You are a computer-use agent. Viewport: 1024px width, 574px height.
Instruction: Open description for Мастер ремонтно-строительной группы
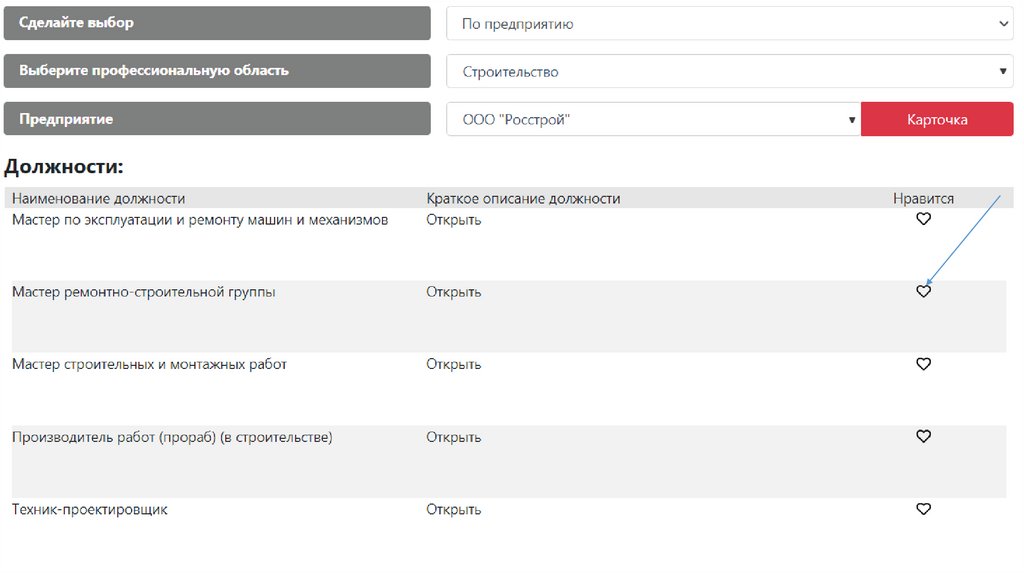coord(453,292)
